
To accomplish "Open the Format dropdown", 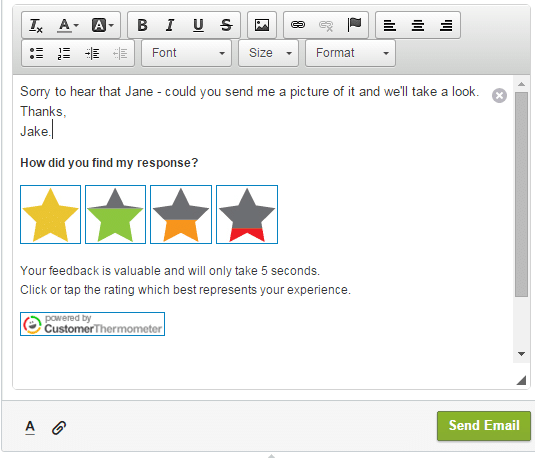I will coord(350,53).
